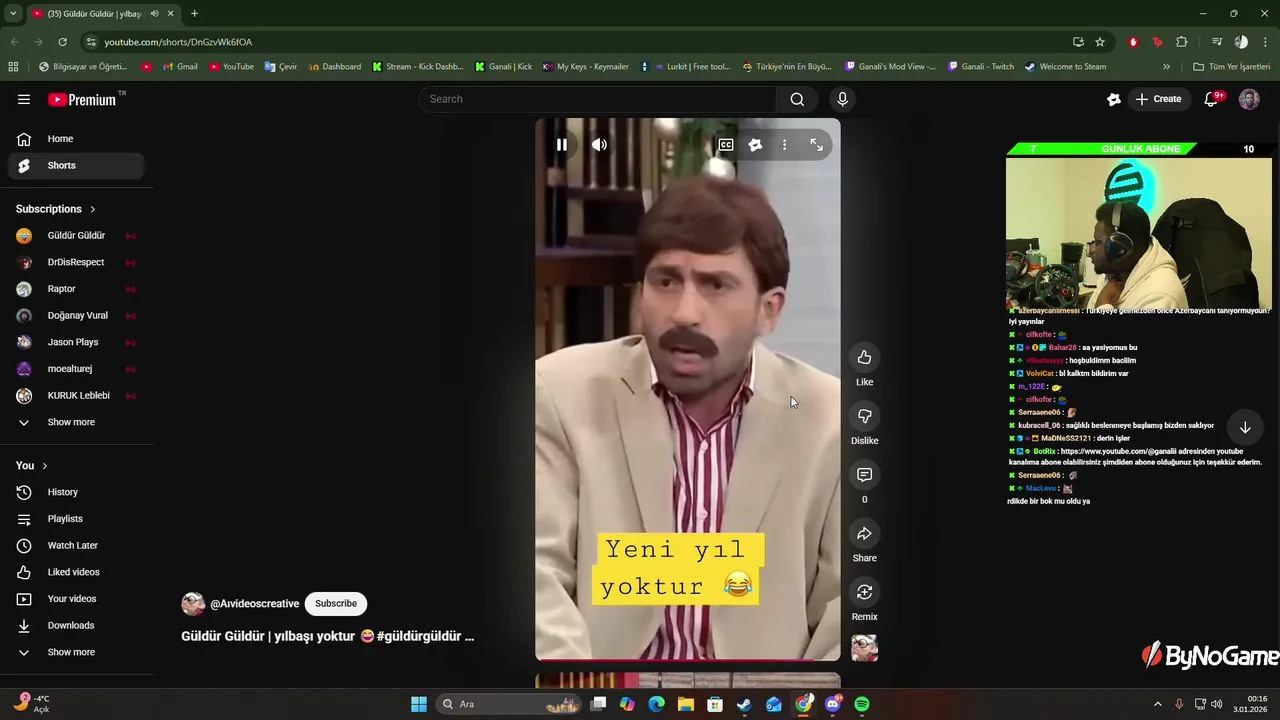Click the search magnifier button
The height and width of the screenshot is (720, 1280).
point(797,99)
